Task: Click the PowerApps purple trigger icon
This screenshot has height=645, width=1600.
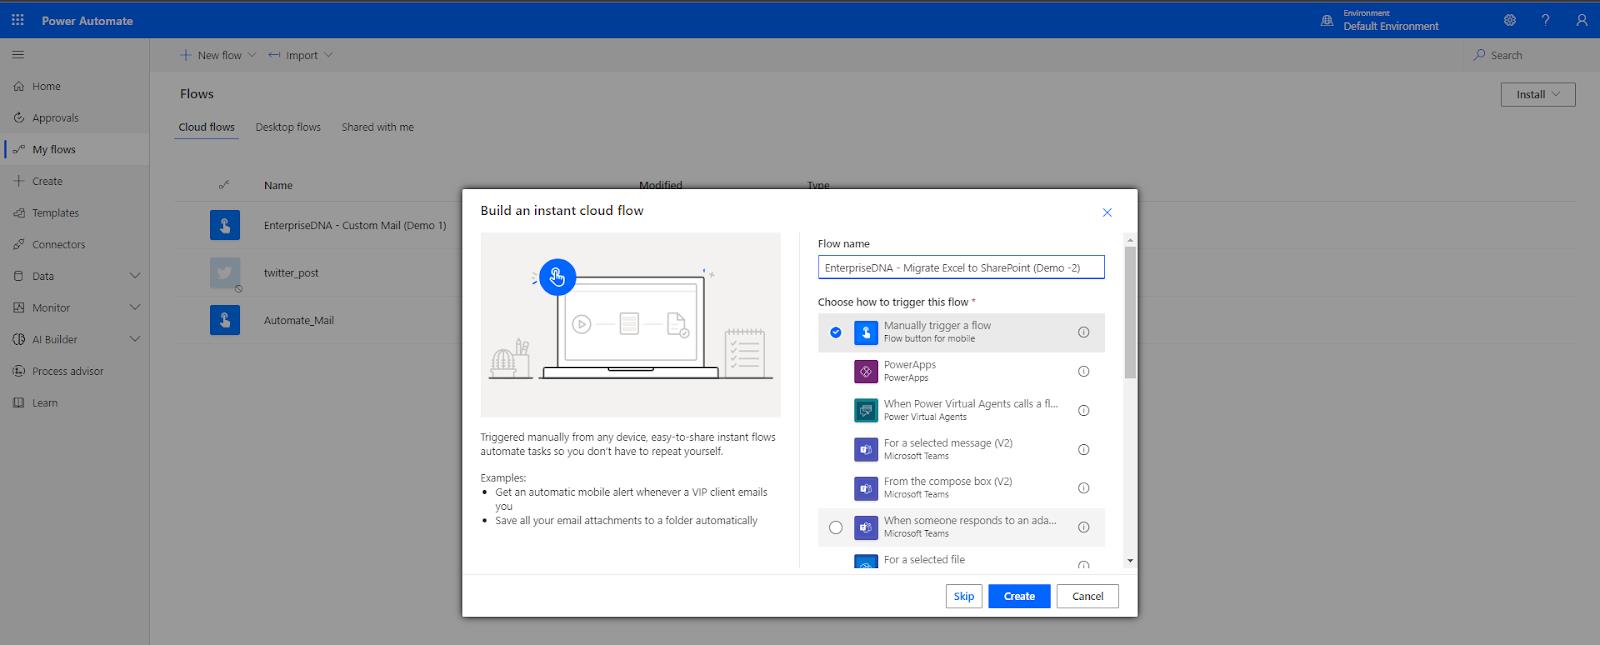Action: click(866, 371)
